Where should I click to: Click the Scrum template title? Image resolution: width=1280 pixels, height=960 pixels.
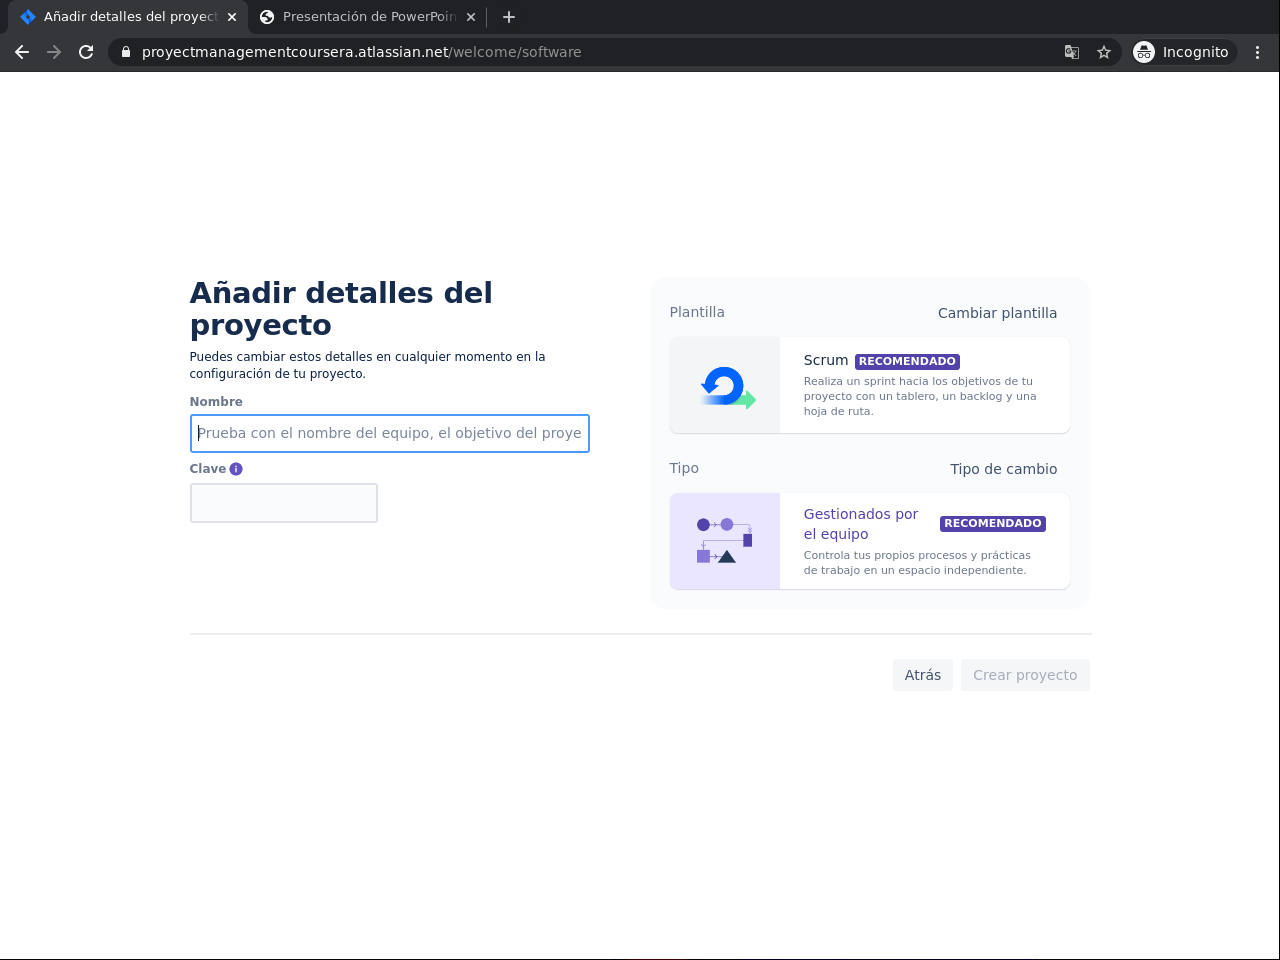826,360
